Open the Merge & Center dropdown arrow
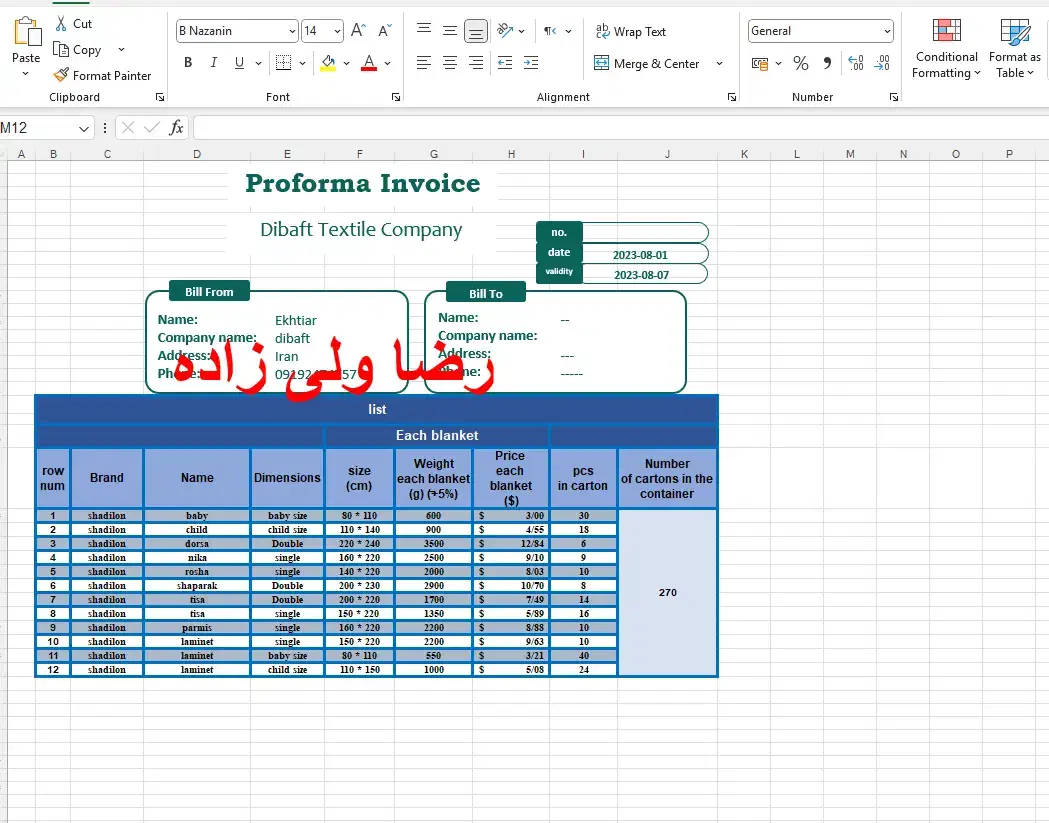The image size is (1049, 823). [719, 64]
